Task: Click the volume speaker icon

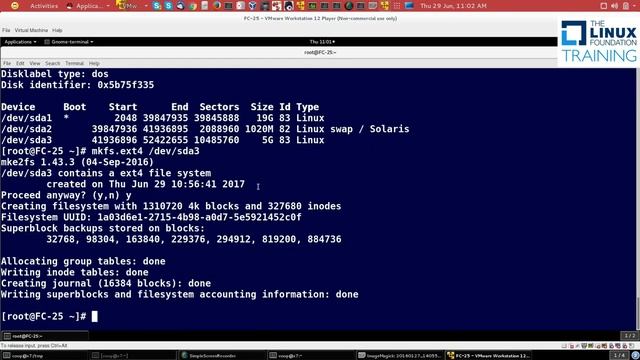Action: coord(615,6)
